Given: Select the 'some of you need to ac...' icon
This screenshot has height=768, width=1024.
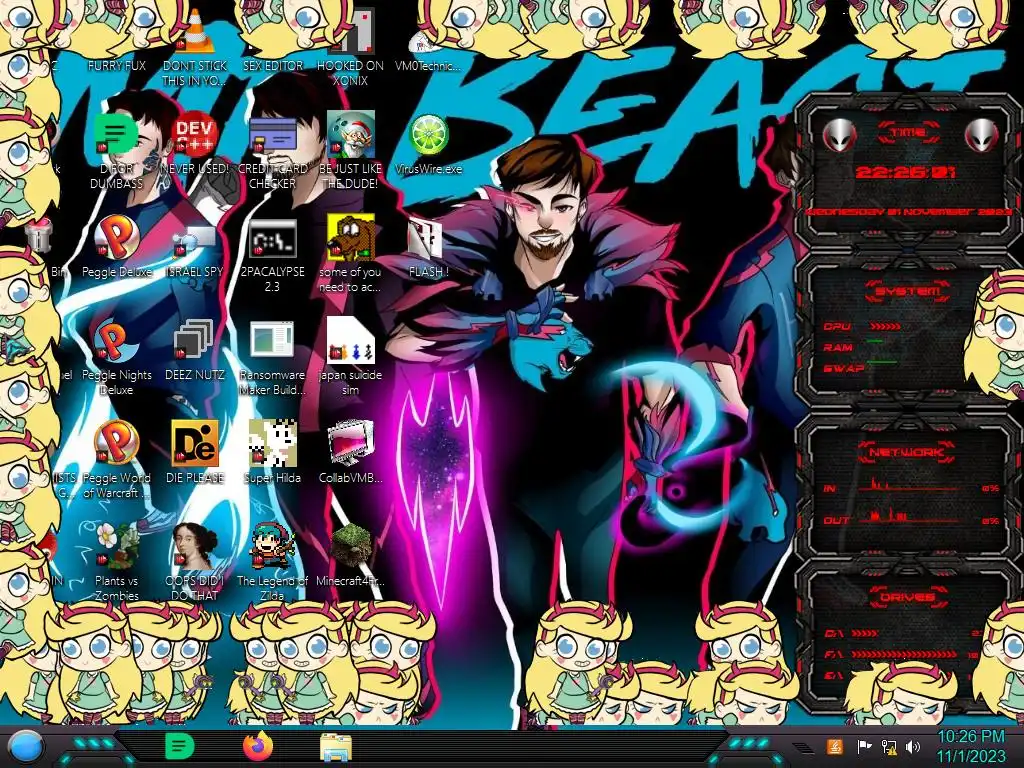Looking at the screenshot, I should coord(351,238).
